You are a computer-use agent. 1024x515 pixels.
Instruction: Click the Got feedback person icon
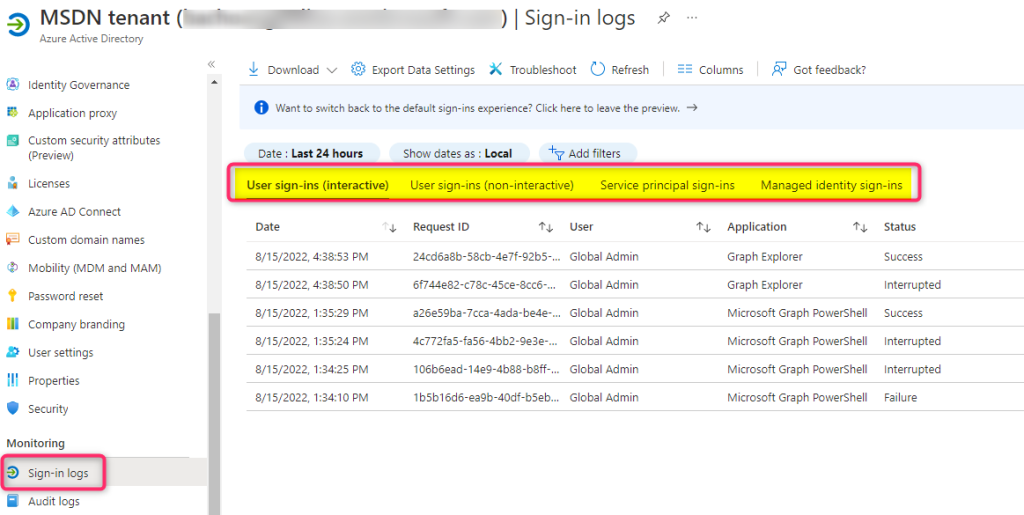(778, 69)
